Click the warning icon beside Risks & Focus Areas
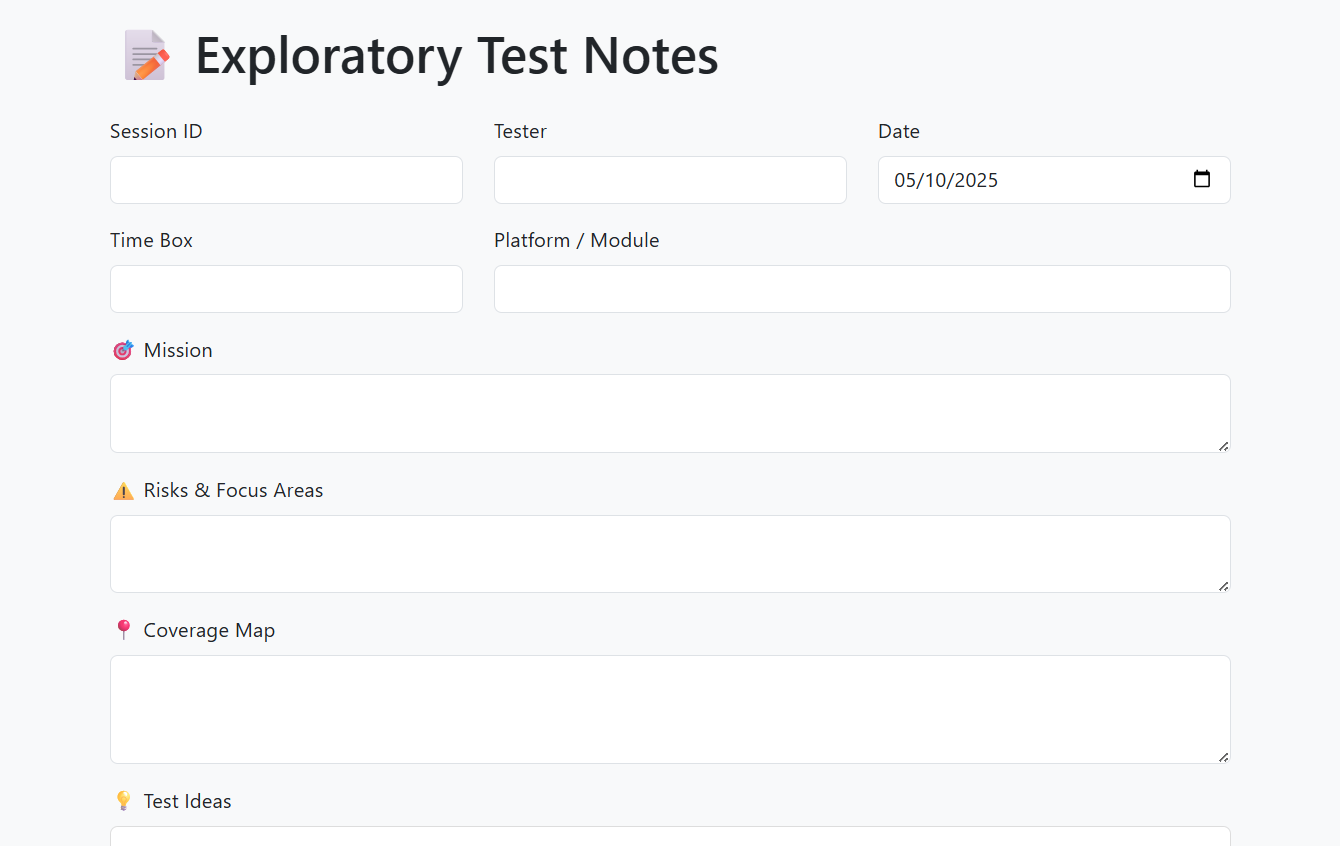This screenshot has height=846, width=1340. click(122, 490)
